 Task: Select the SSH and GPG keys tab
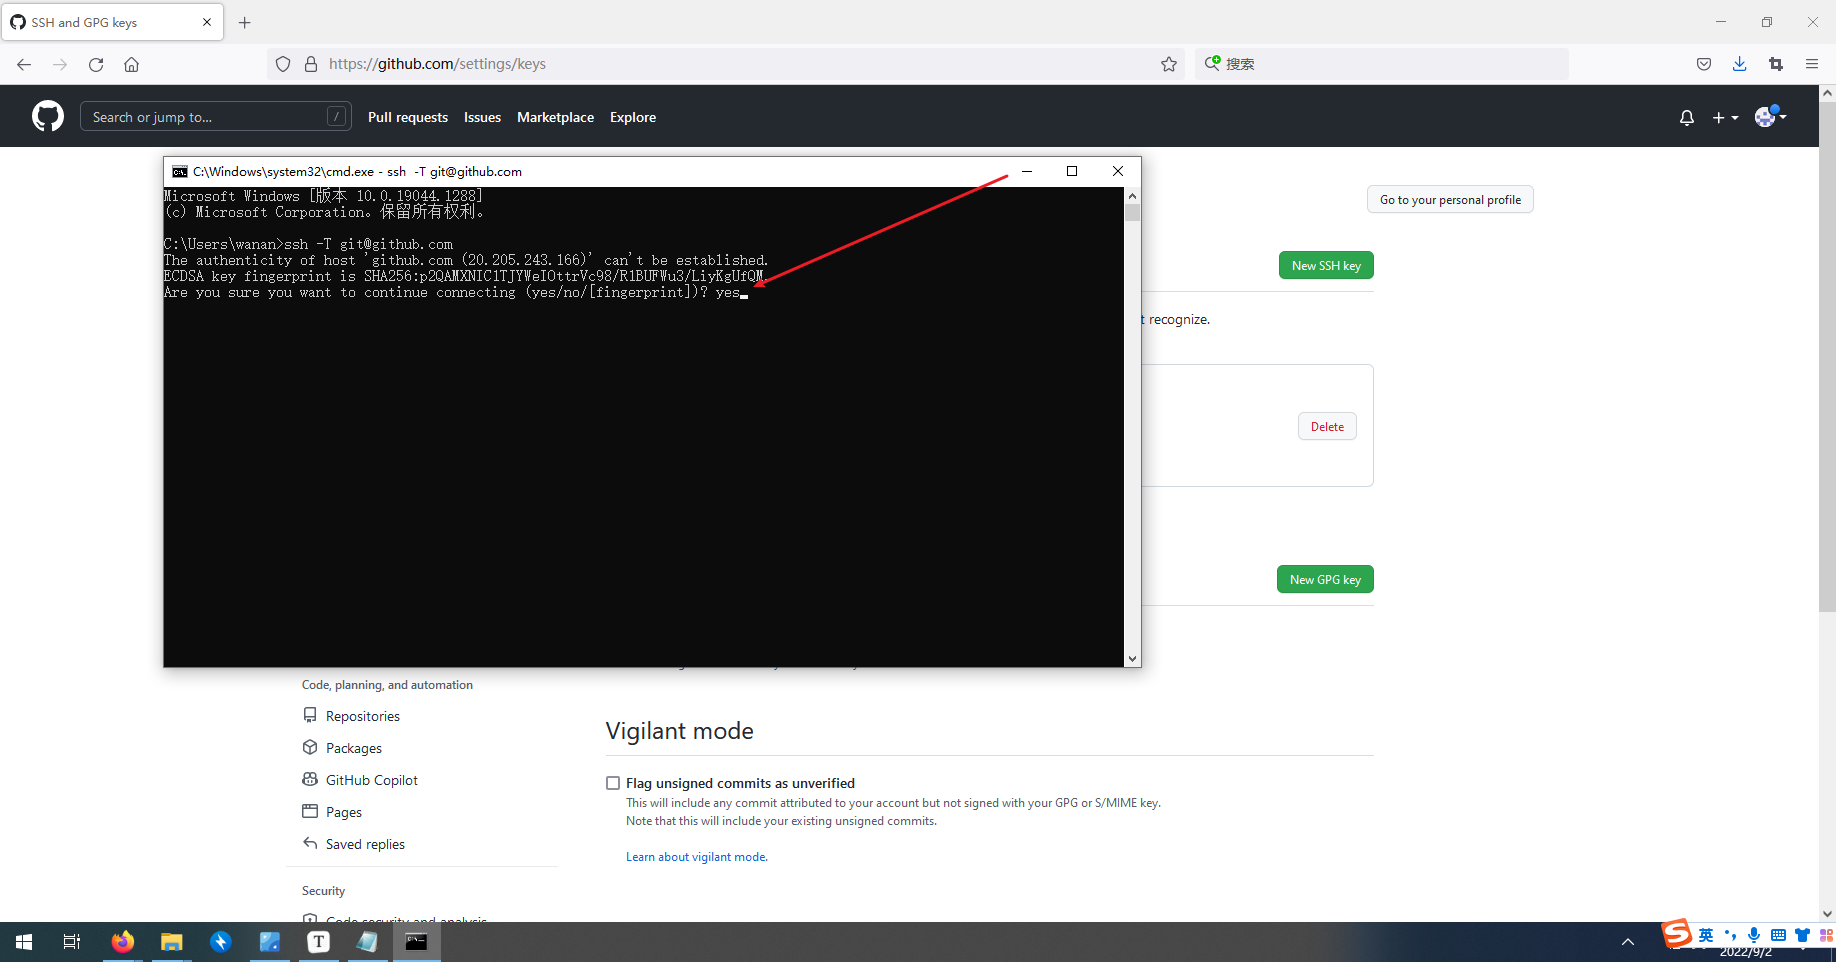coord(112,22)
